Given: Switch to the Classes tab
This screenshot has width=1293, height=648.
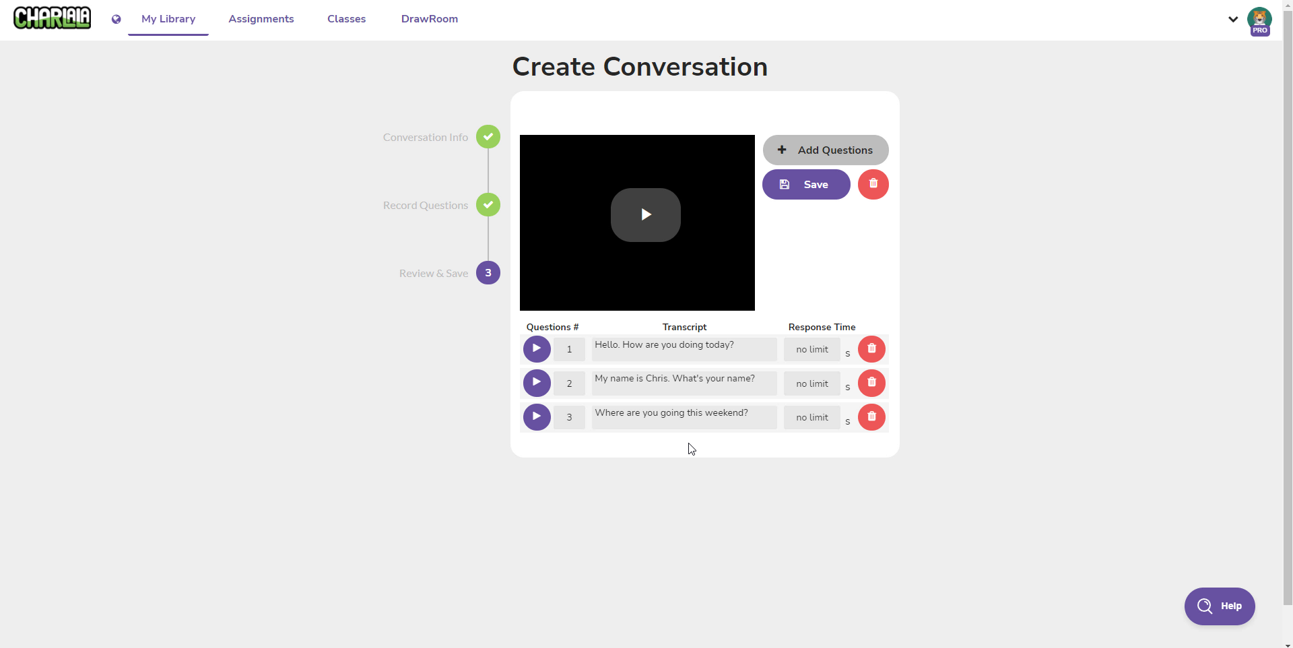Looking at the screenshot, I should coord(346,19).
